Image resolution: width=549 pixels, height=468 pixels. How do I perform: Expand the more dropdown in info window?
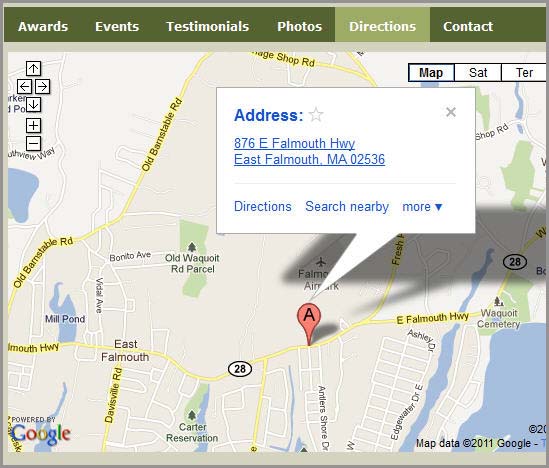(x=422, y=207)
